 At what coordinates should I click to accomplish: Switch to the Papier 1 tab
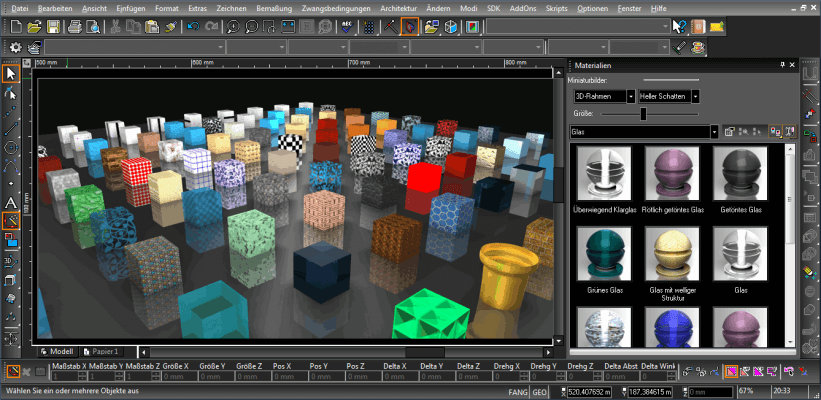[101, 351]
